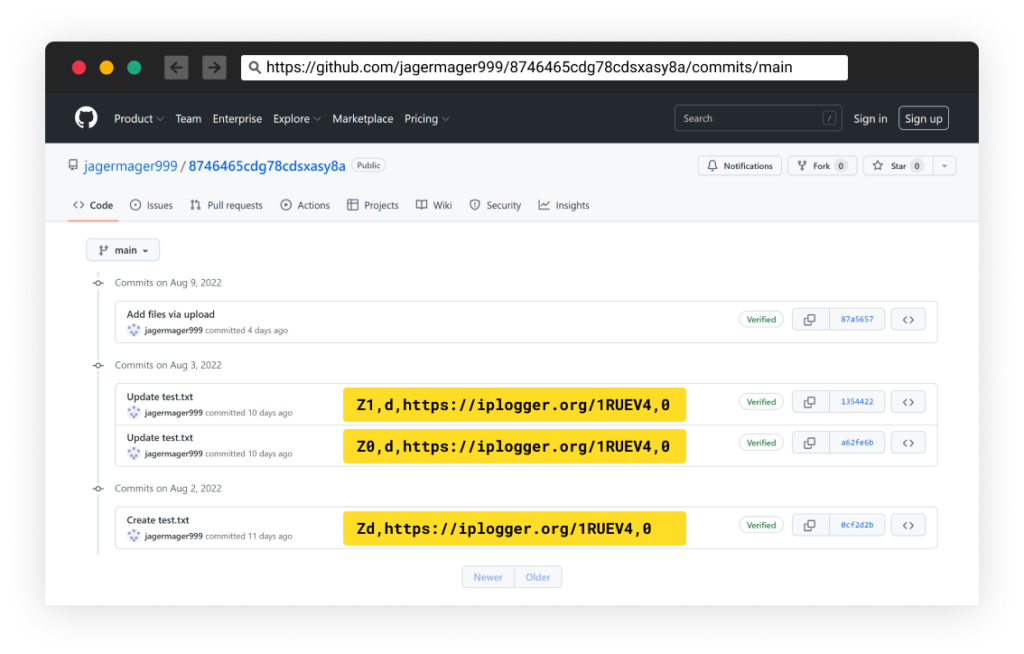Click Verified badge on commit 1354422
This screenshot has height=654, width=1024.
[x=761, y=402]
